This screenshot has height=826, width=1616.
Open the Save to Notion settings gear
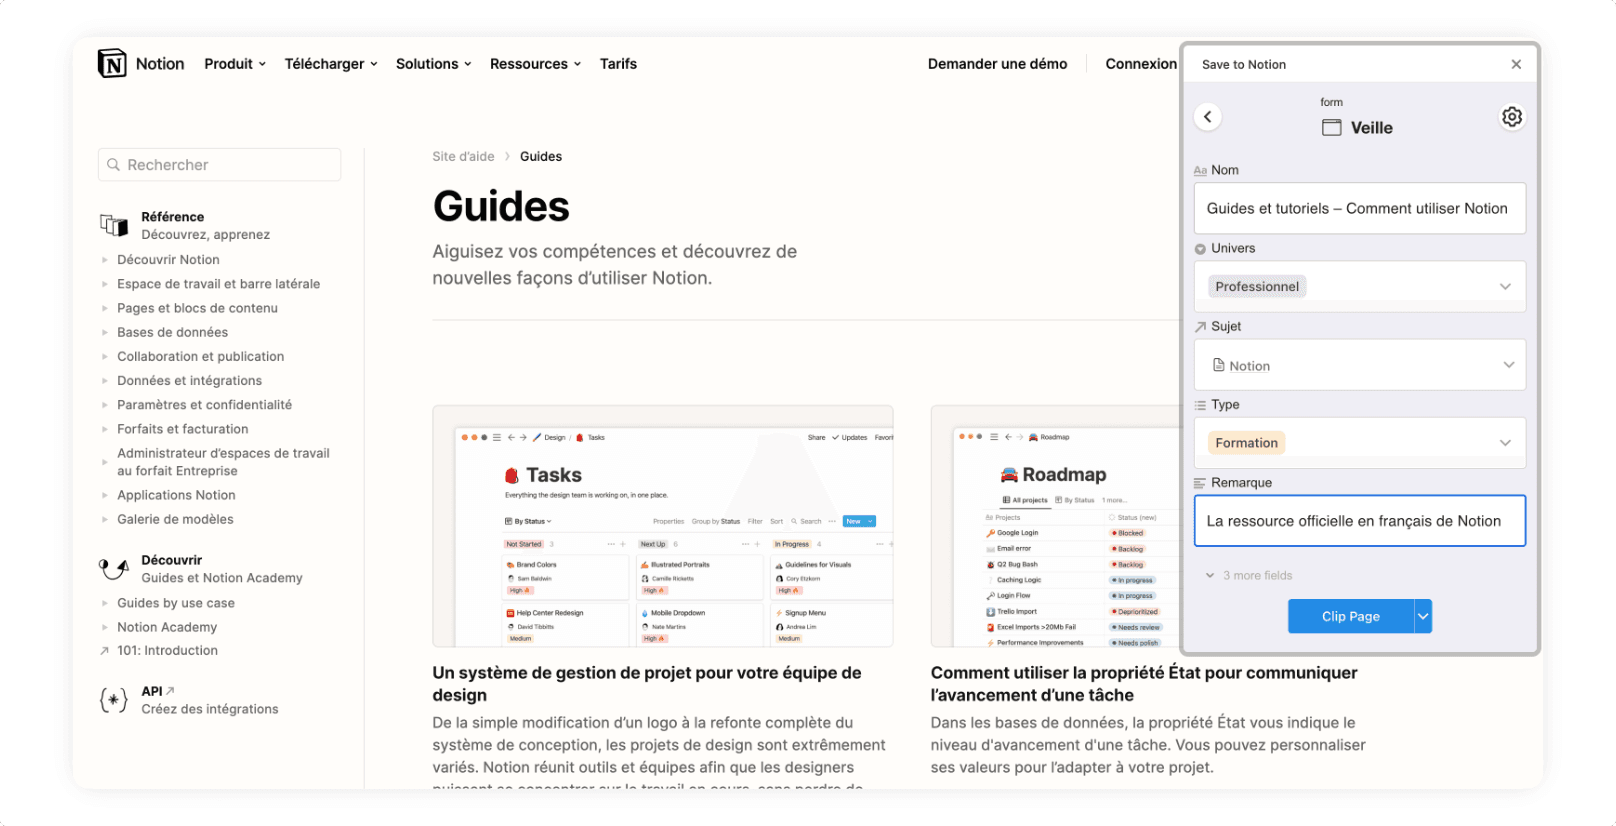coord(1511,117)
